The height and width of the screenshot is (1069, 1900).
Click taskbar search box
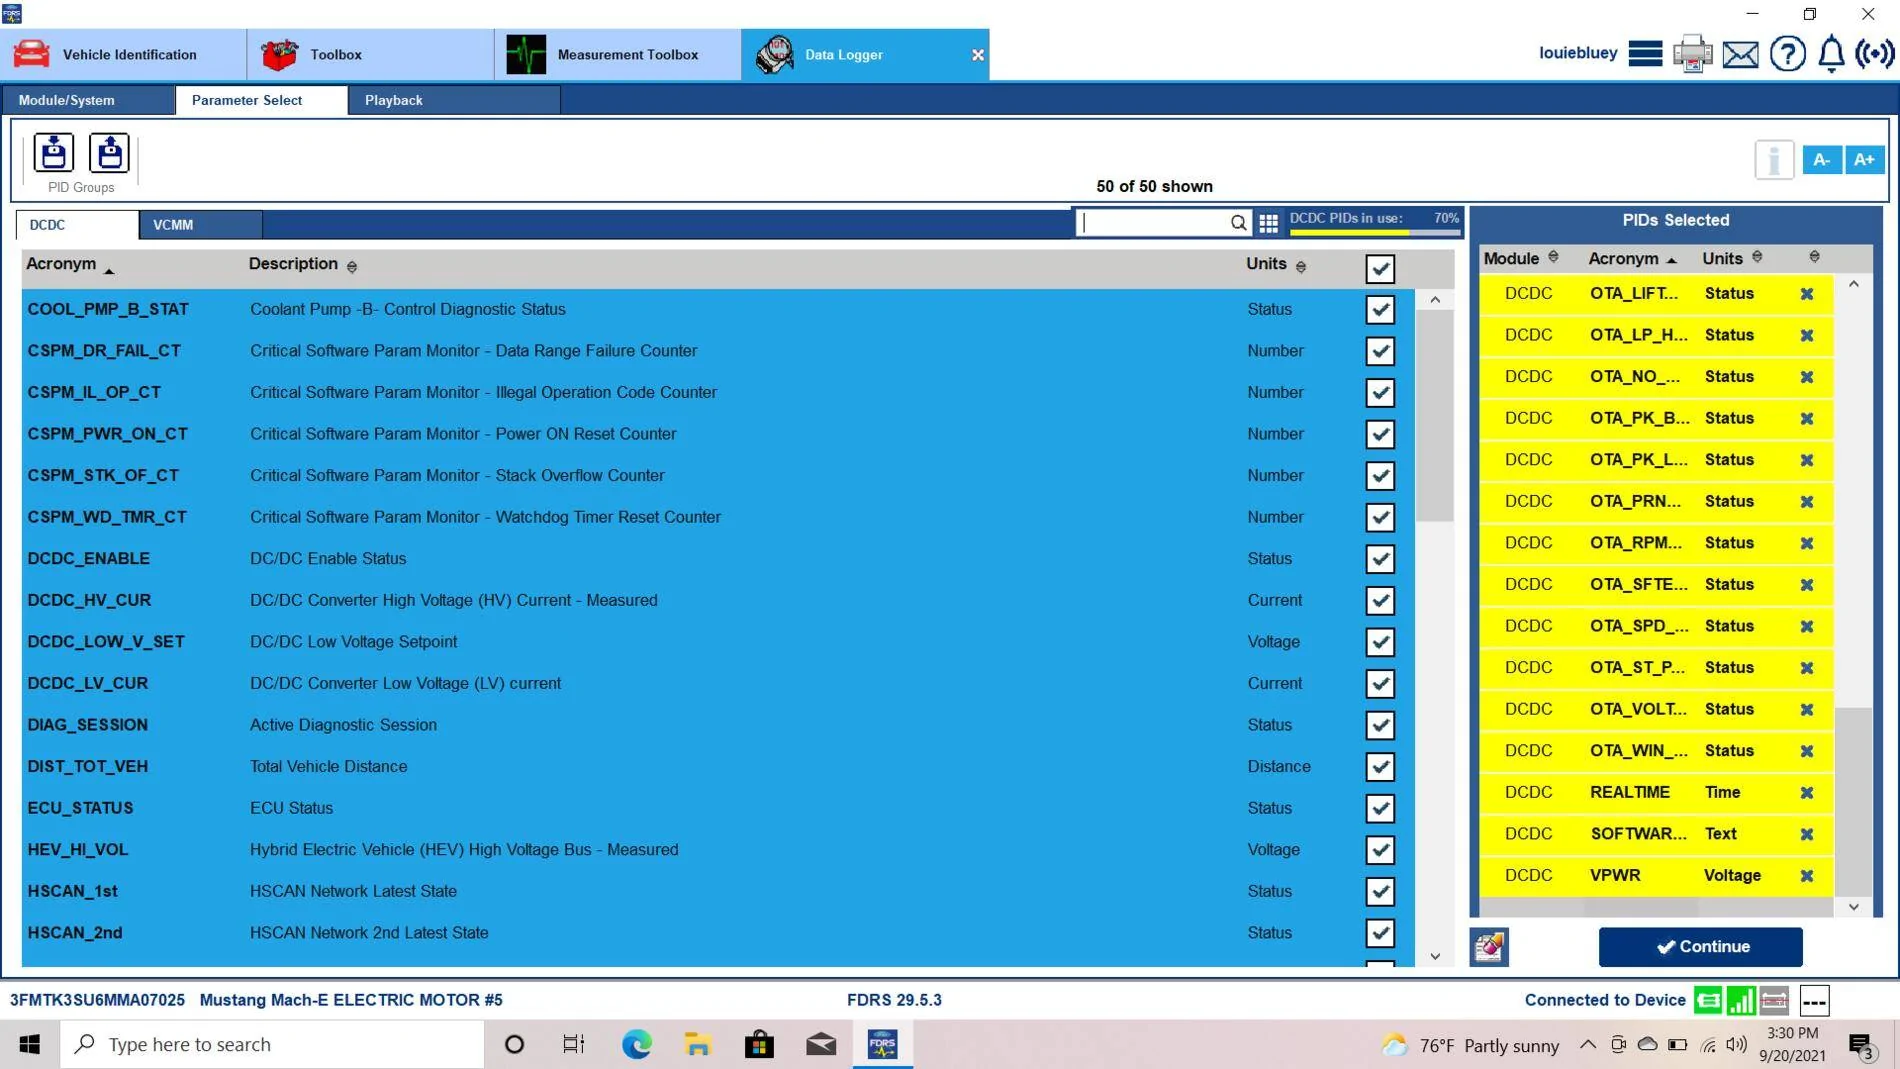[272, 1045]
